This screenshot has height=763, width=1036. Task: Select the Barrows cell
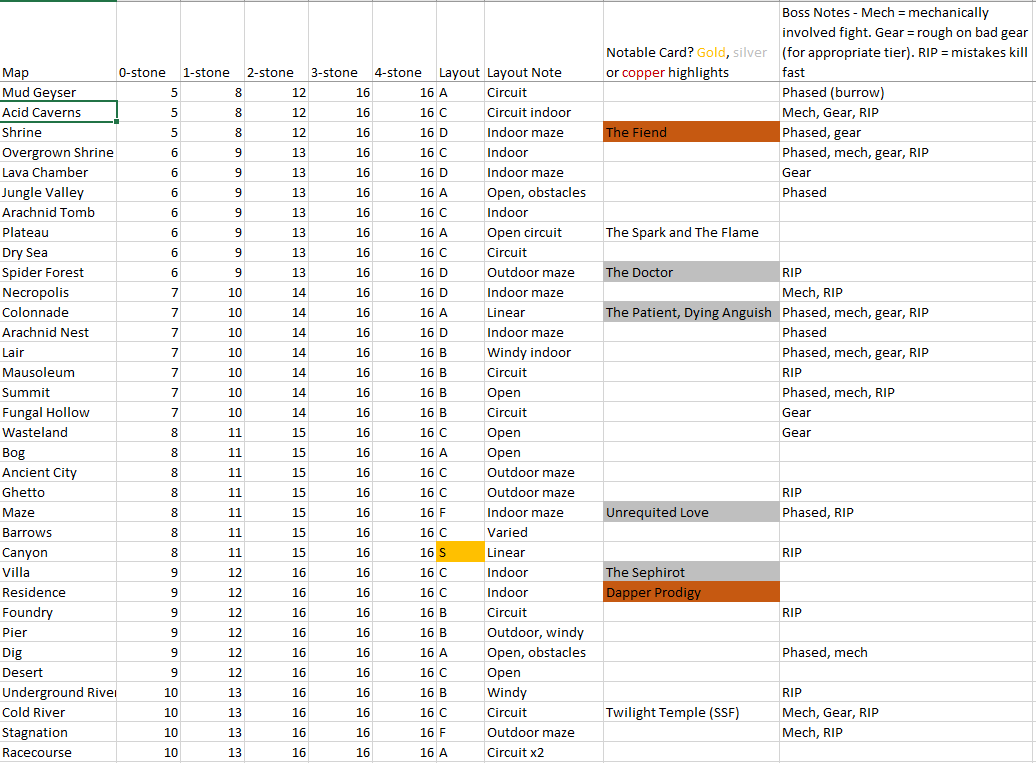click(x=58, y=532)
